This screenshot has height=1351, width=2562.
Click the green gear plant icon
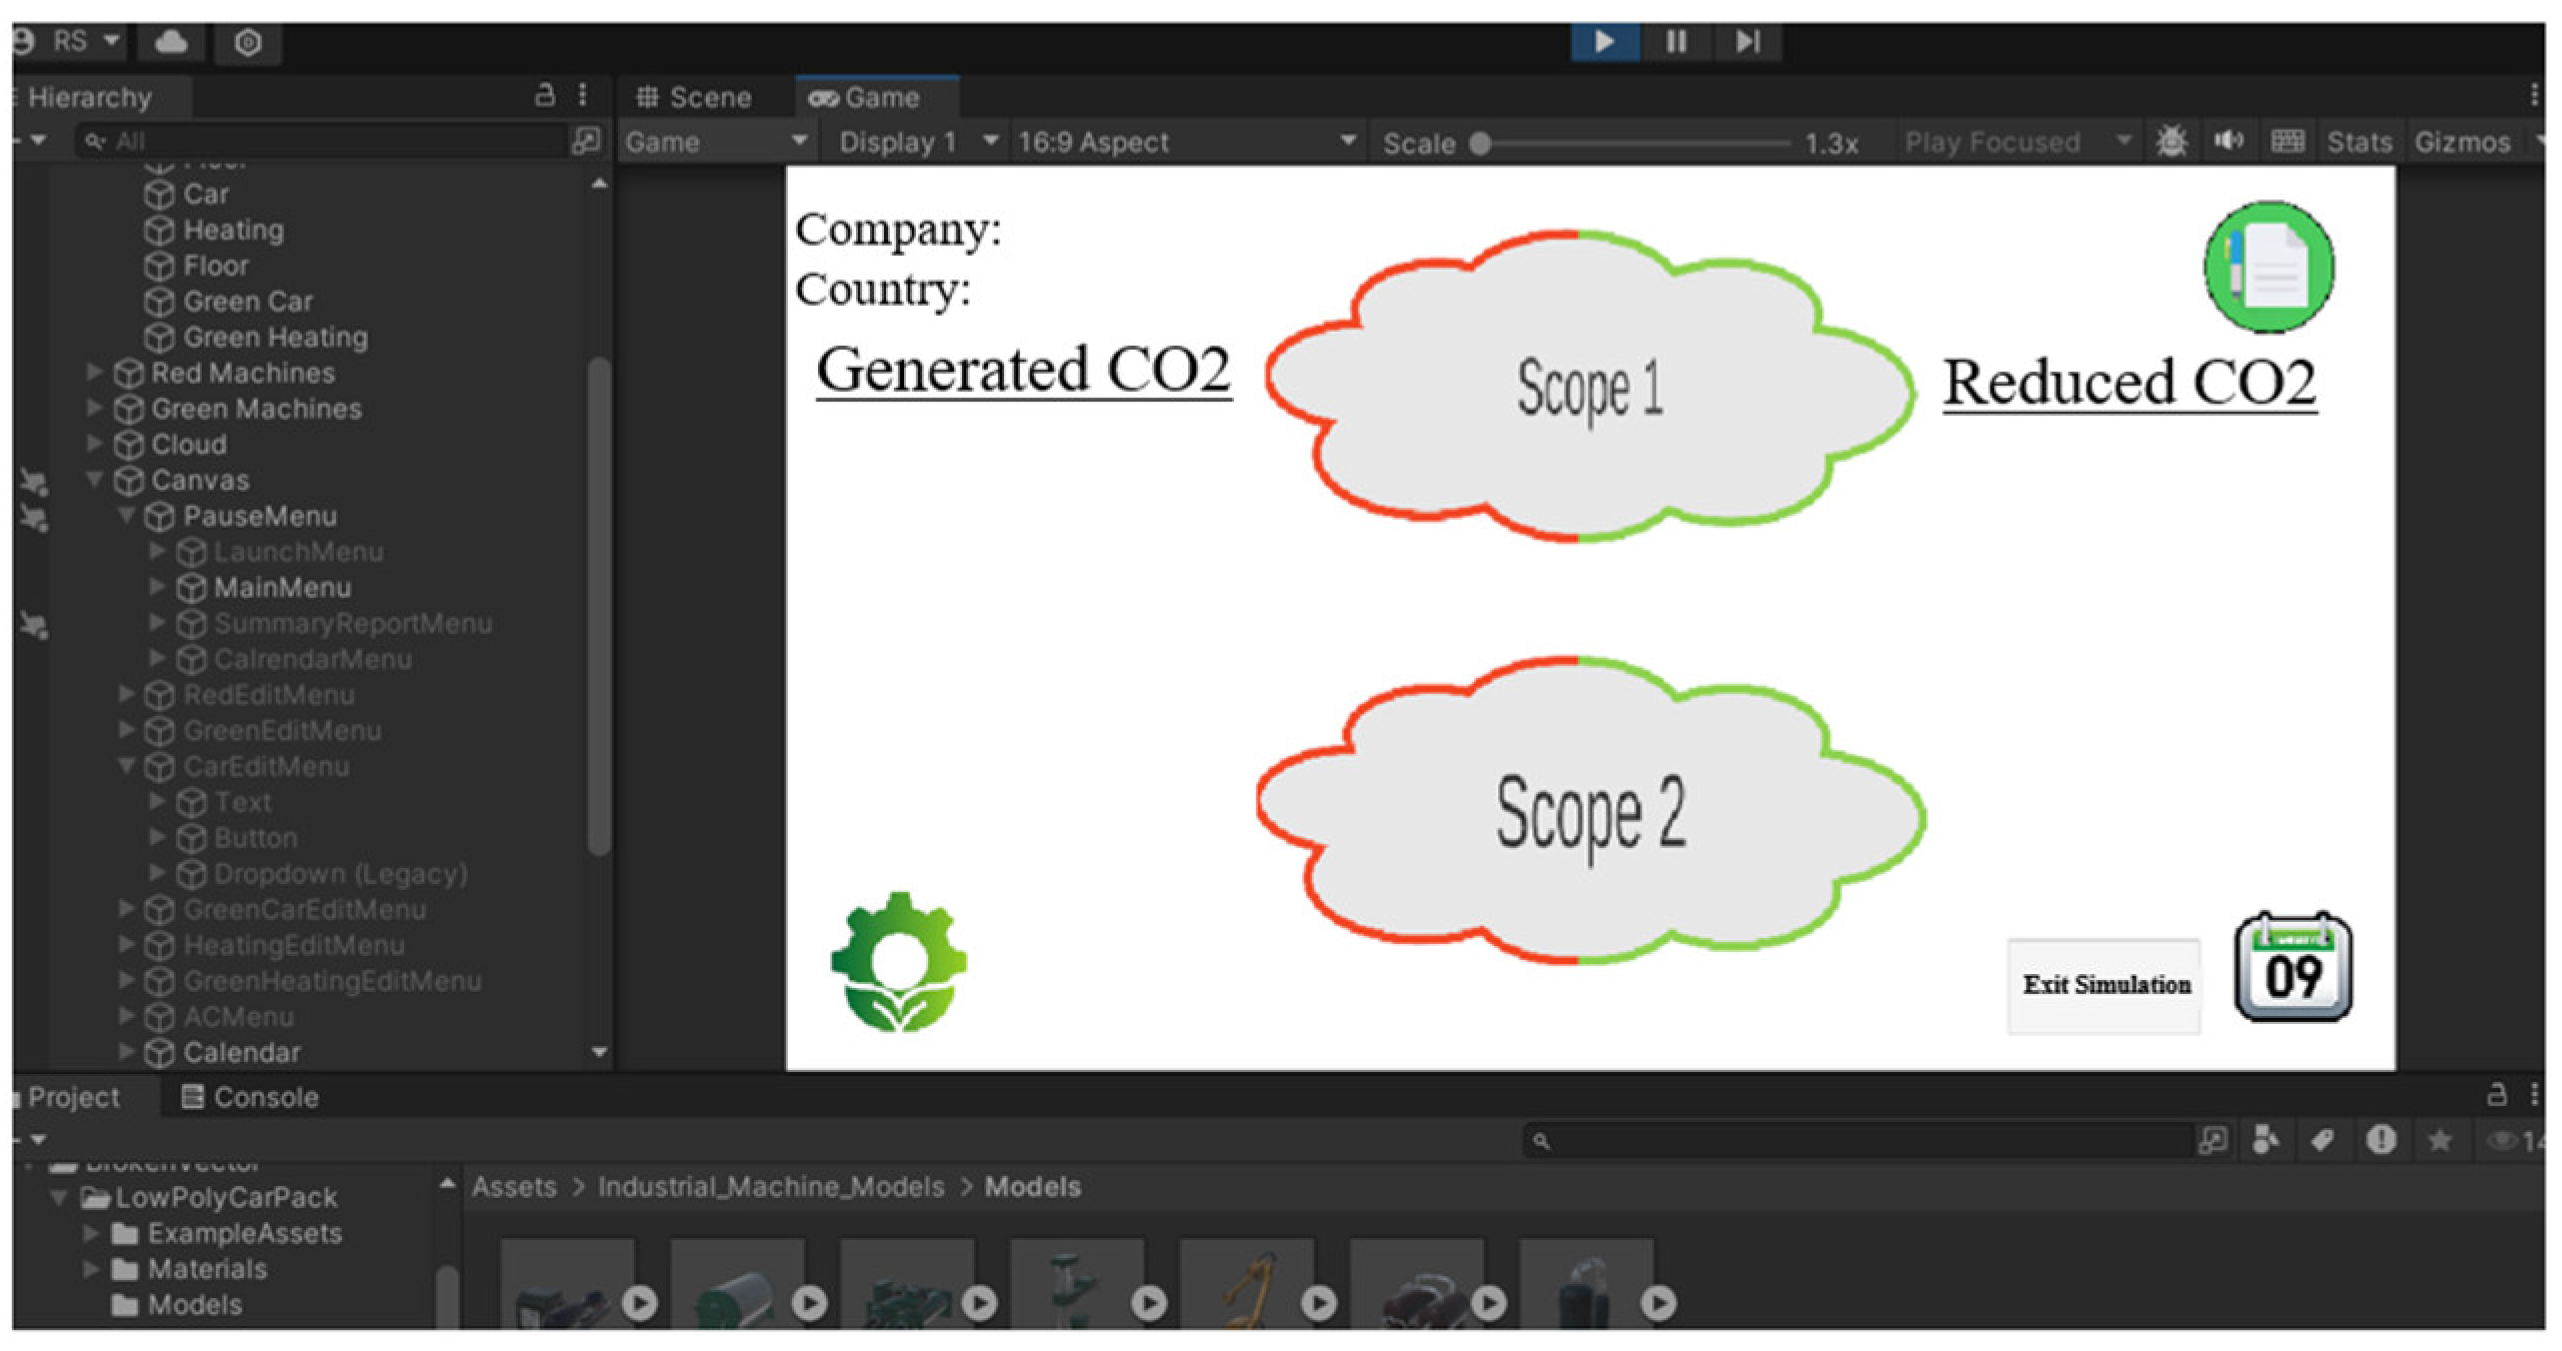click(x=898, y=961)
